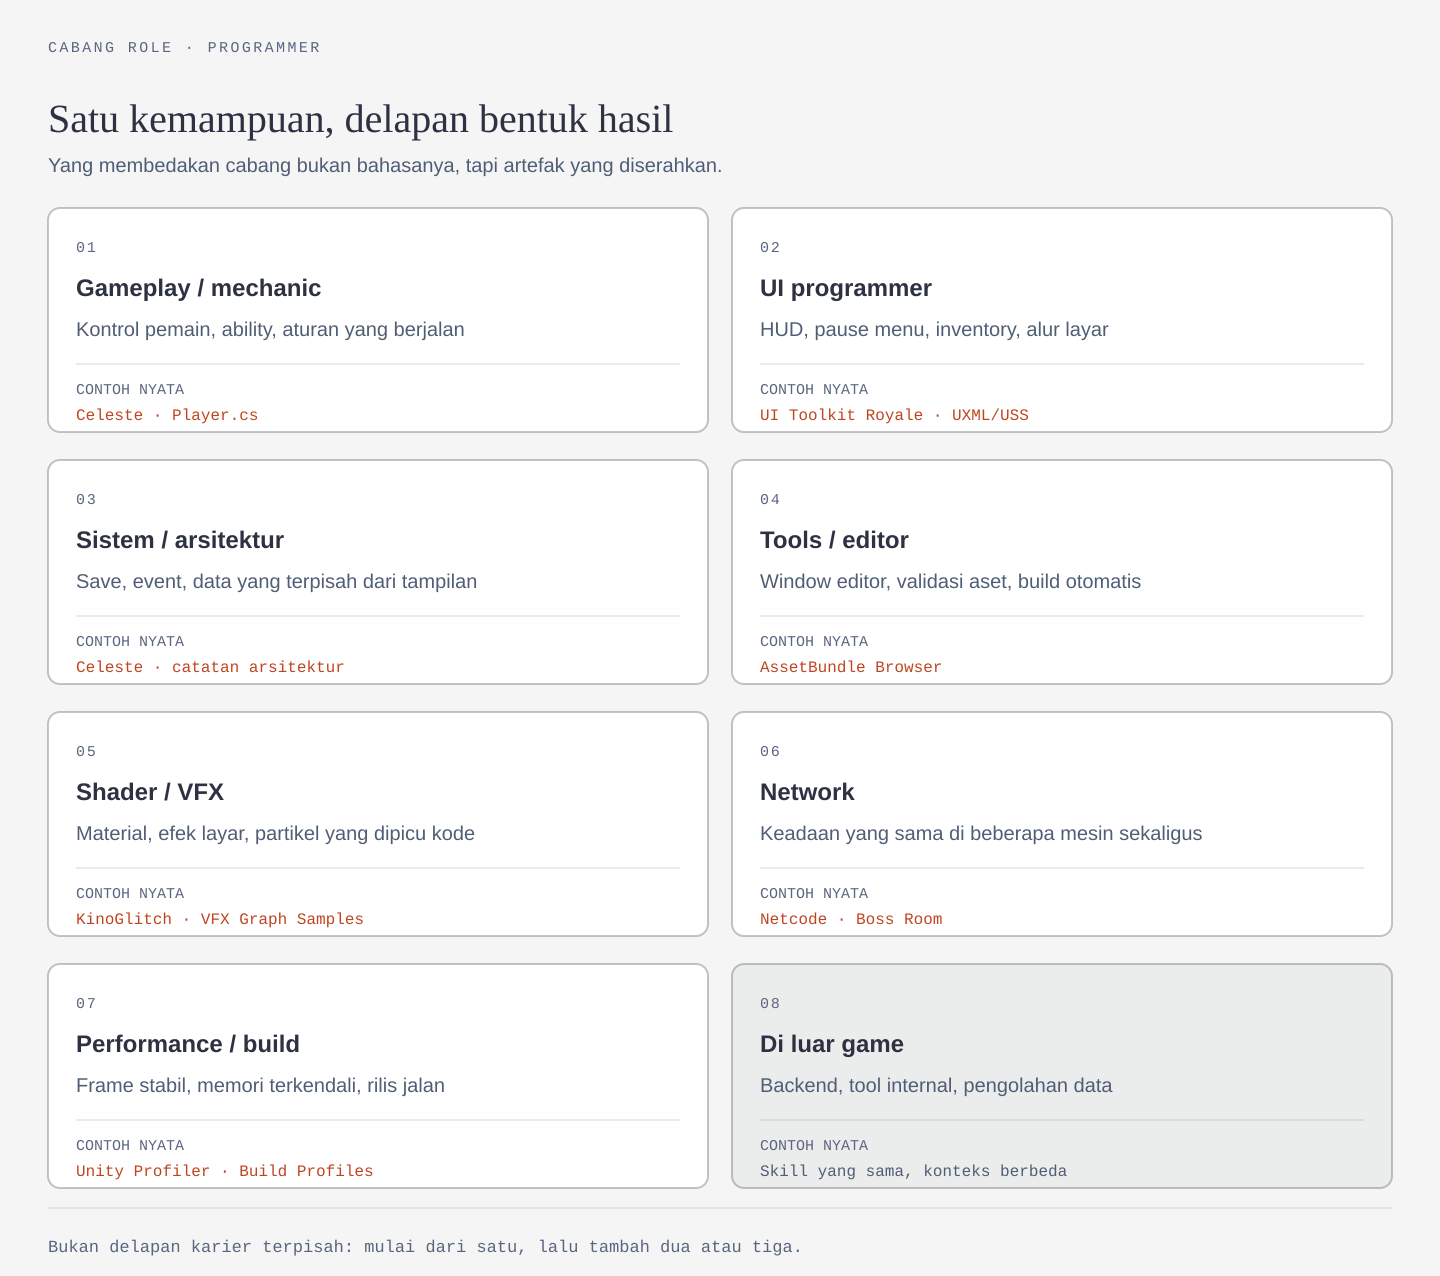This screenshot has height=1276, width=1440.
Task: Click CONTOH NYATA label in Tools / editor card
Action: point(814,641)
